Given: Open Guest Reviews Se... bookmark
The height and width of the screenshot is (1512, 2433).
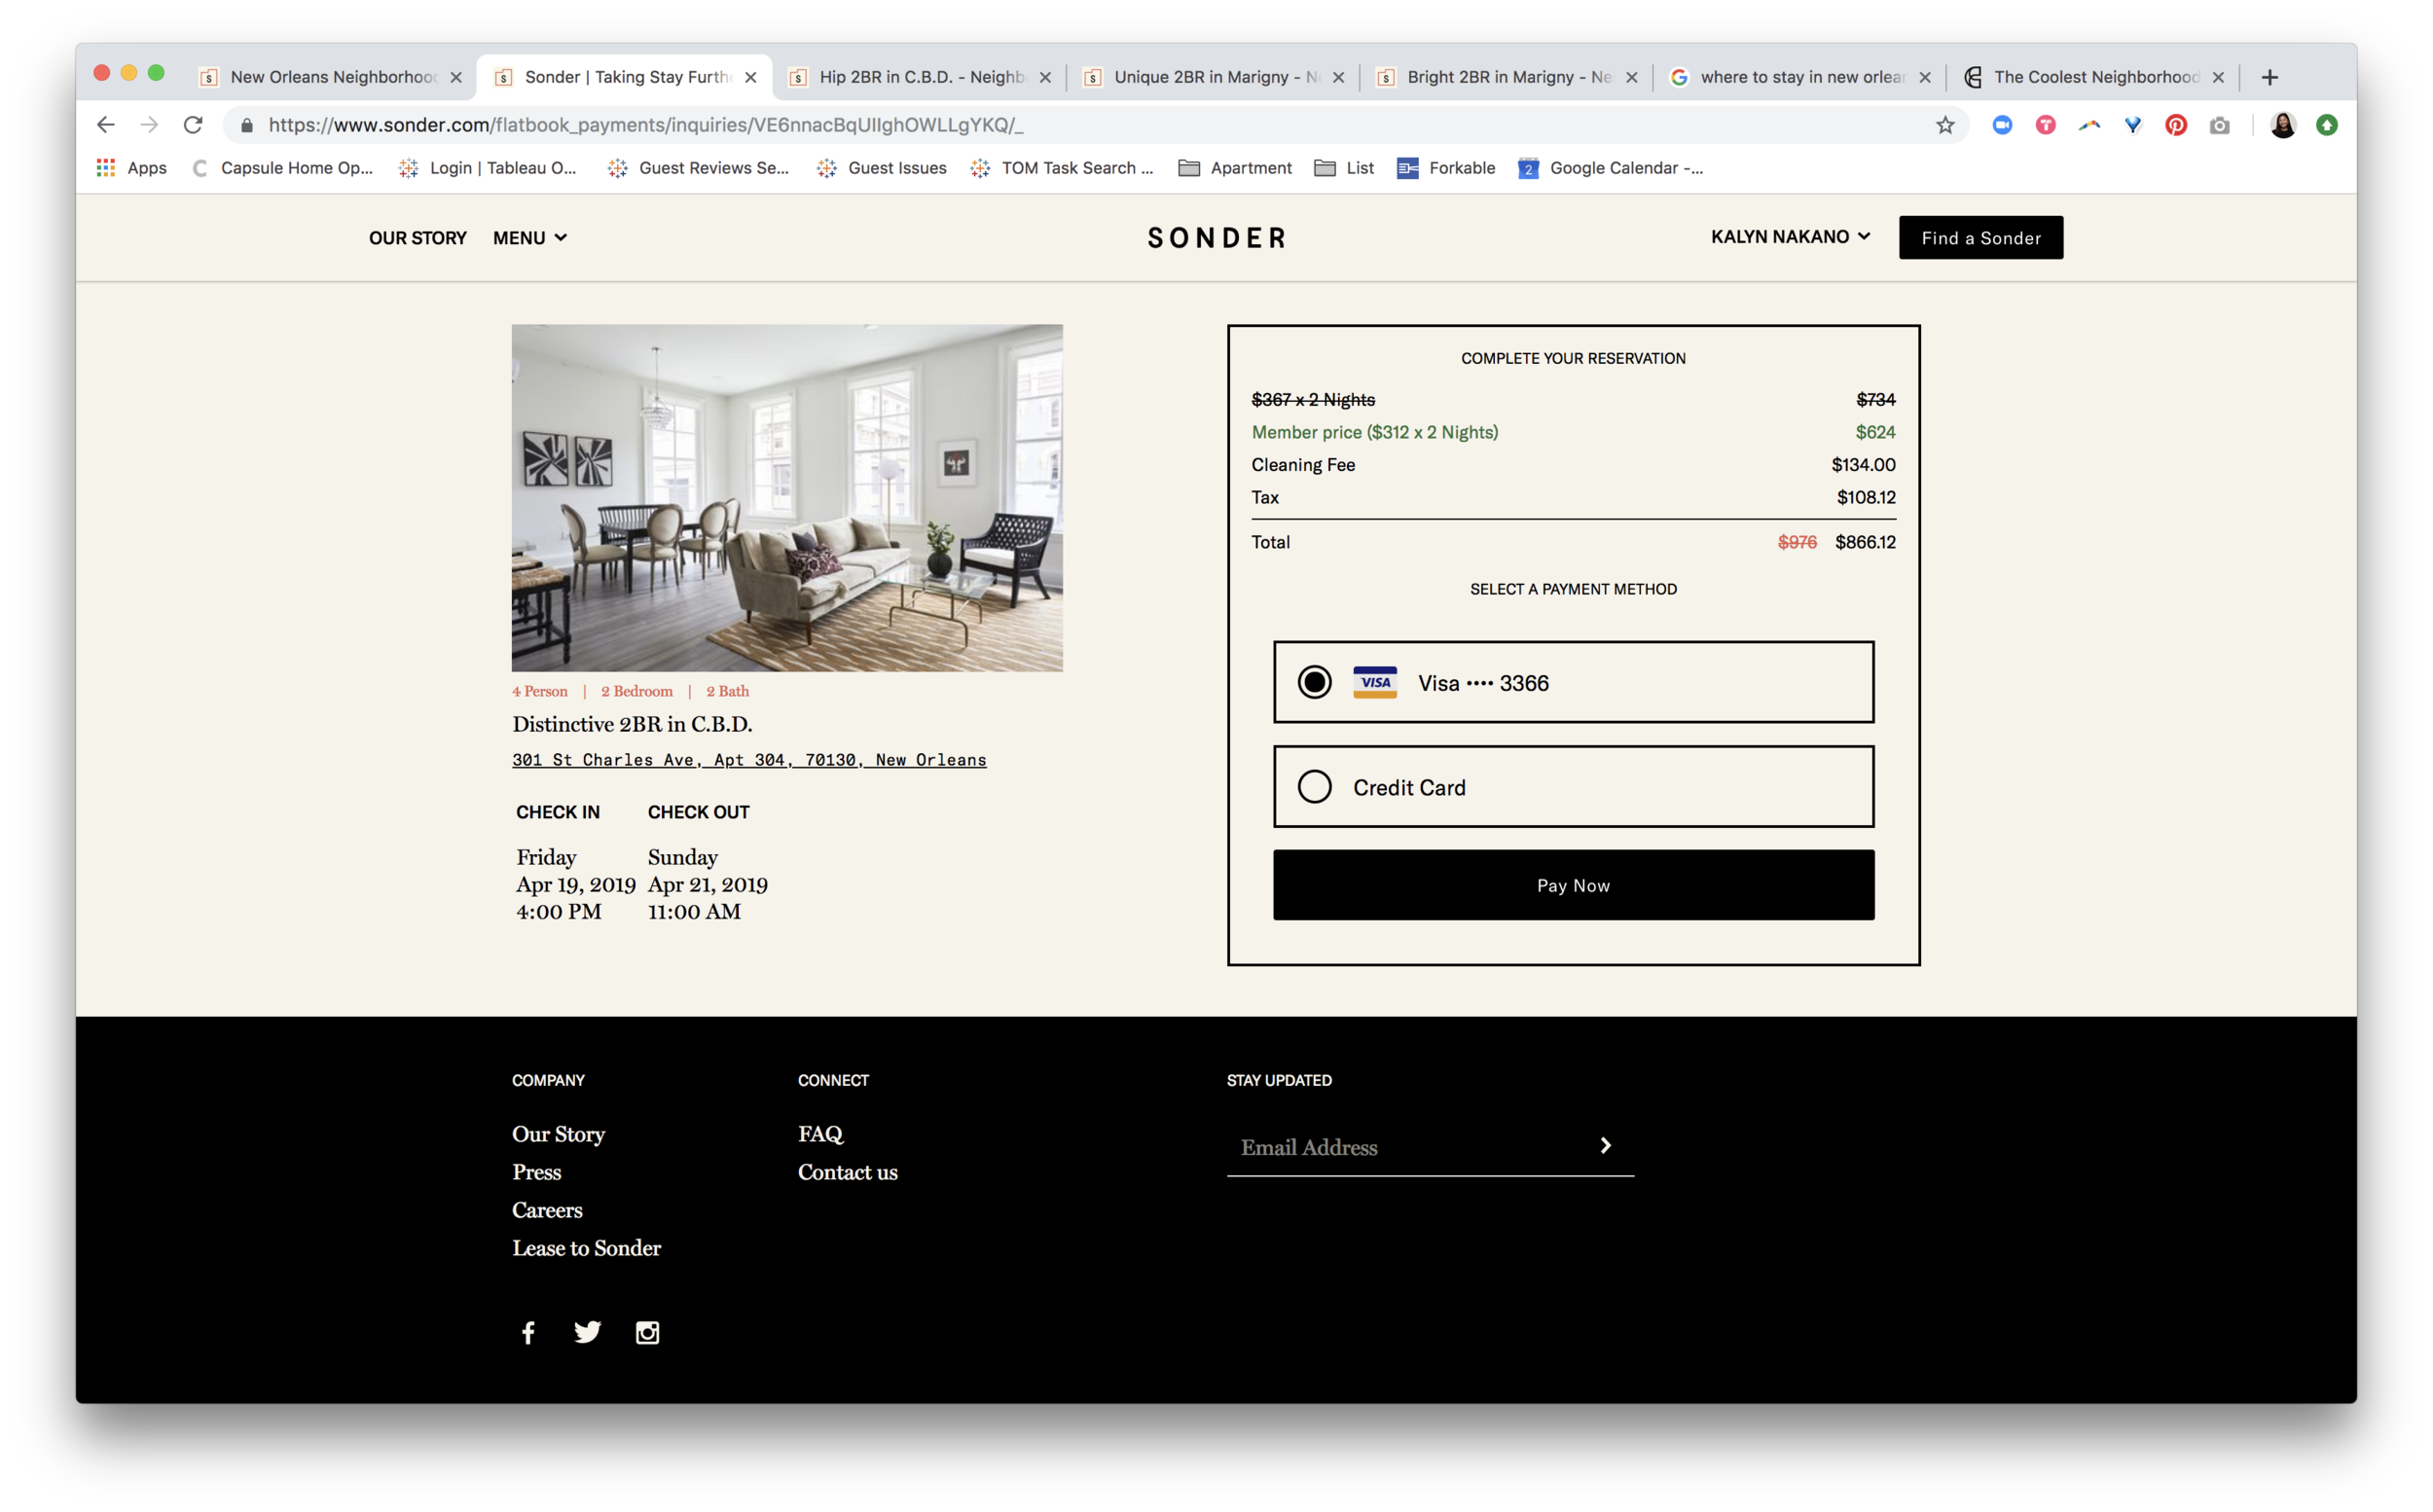Looking at the screenshot, I should [698, 168].
